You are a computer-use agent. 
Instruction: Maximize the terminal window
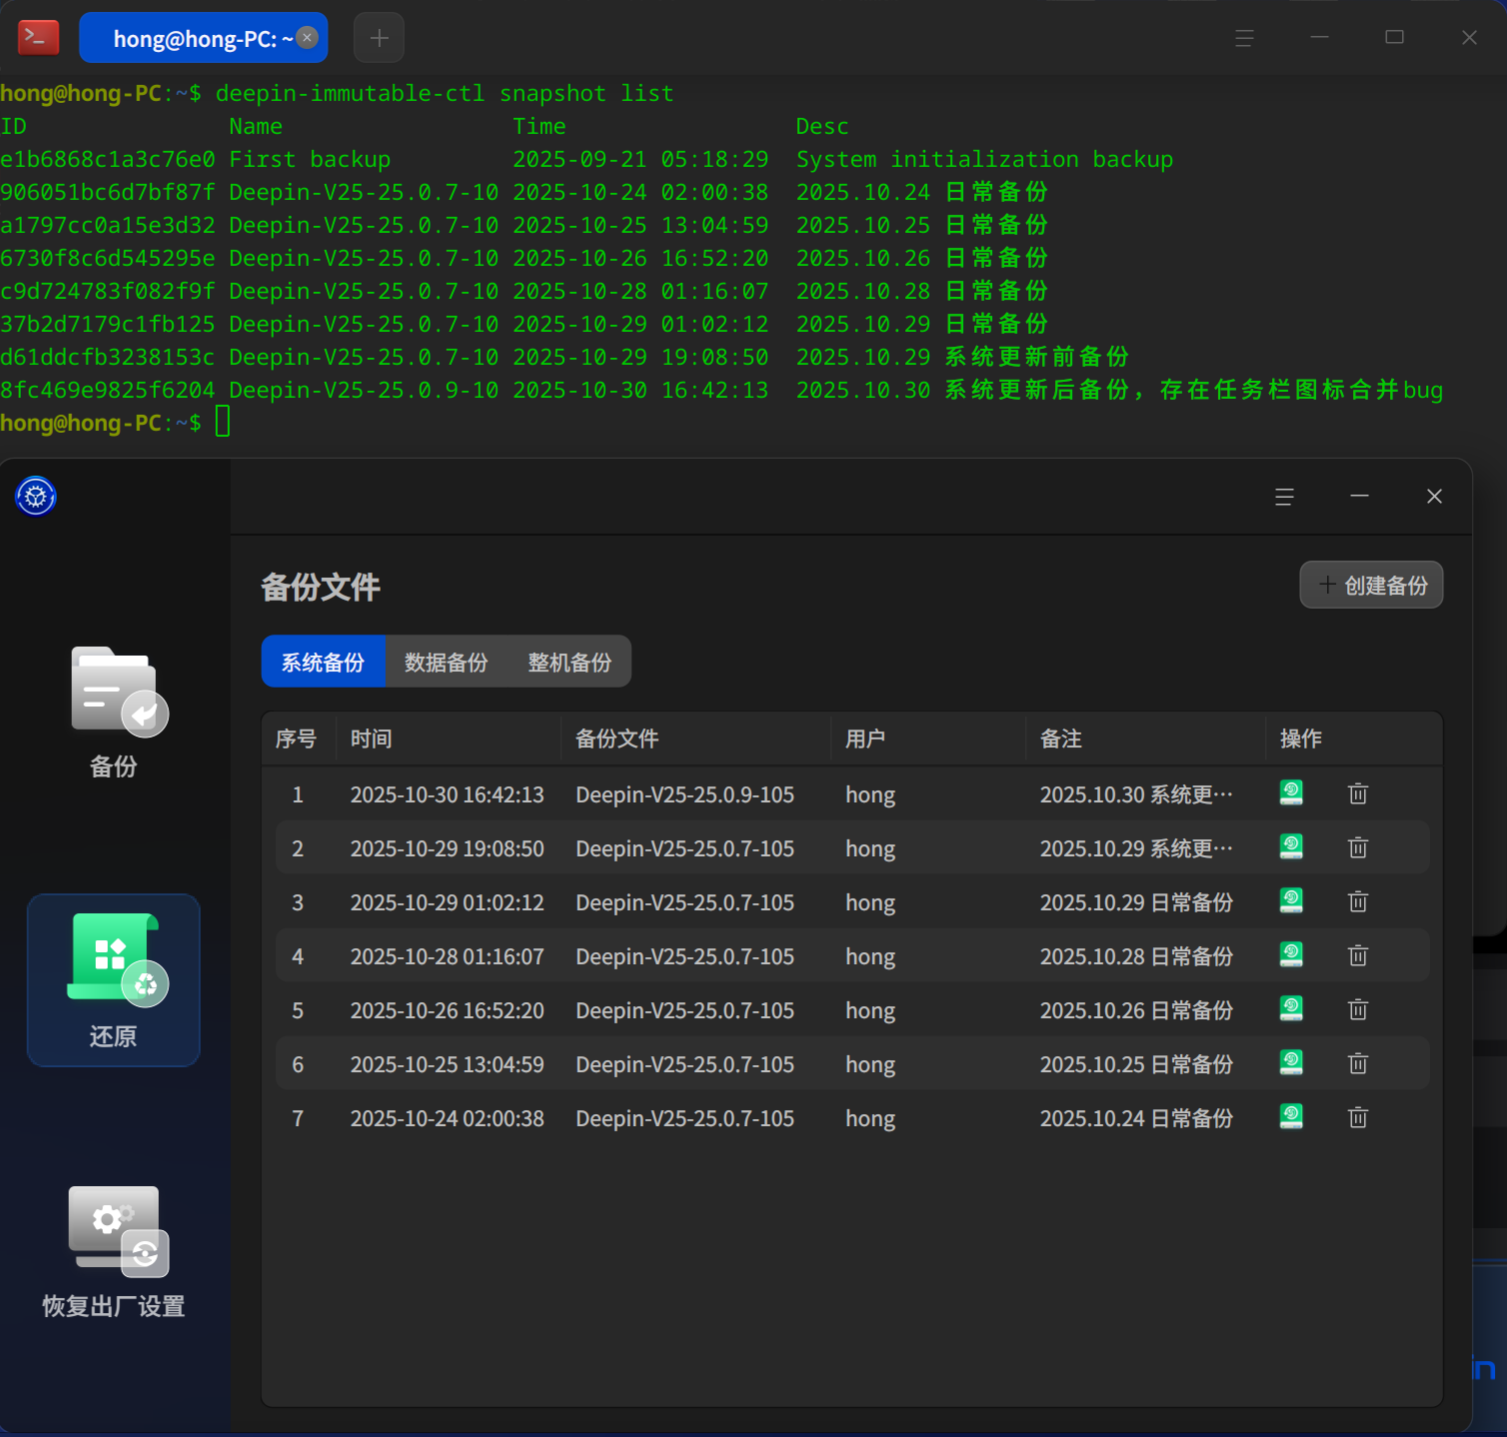click(1394, 37)
